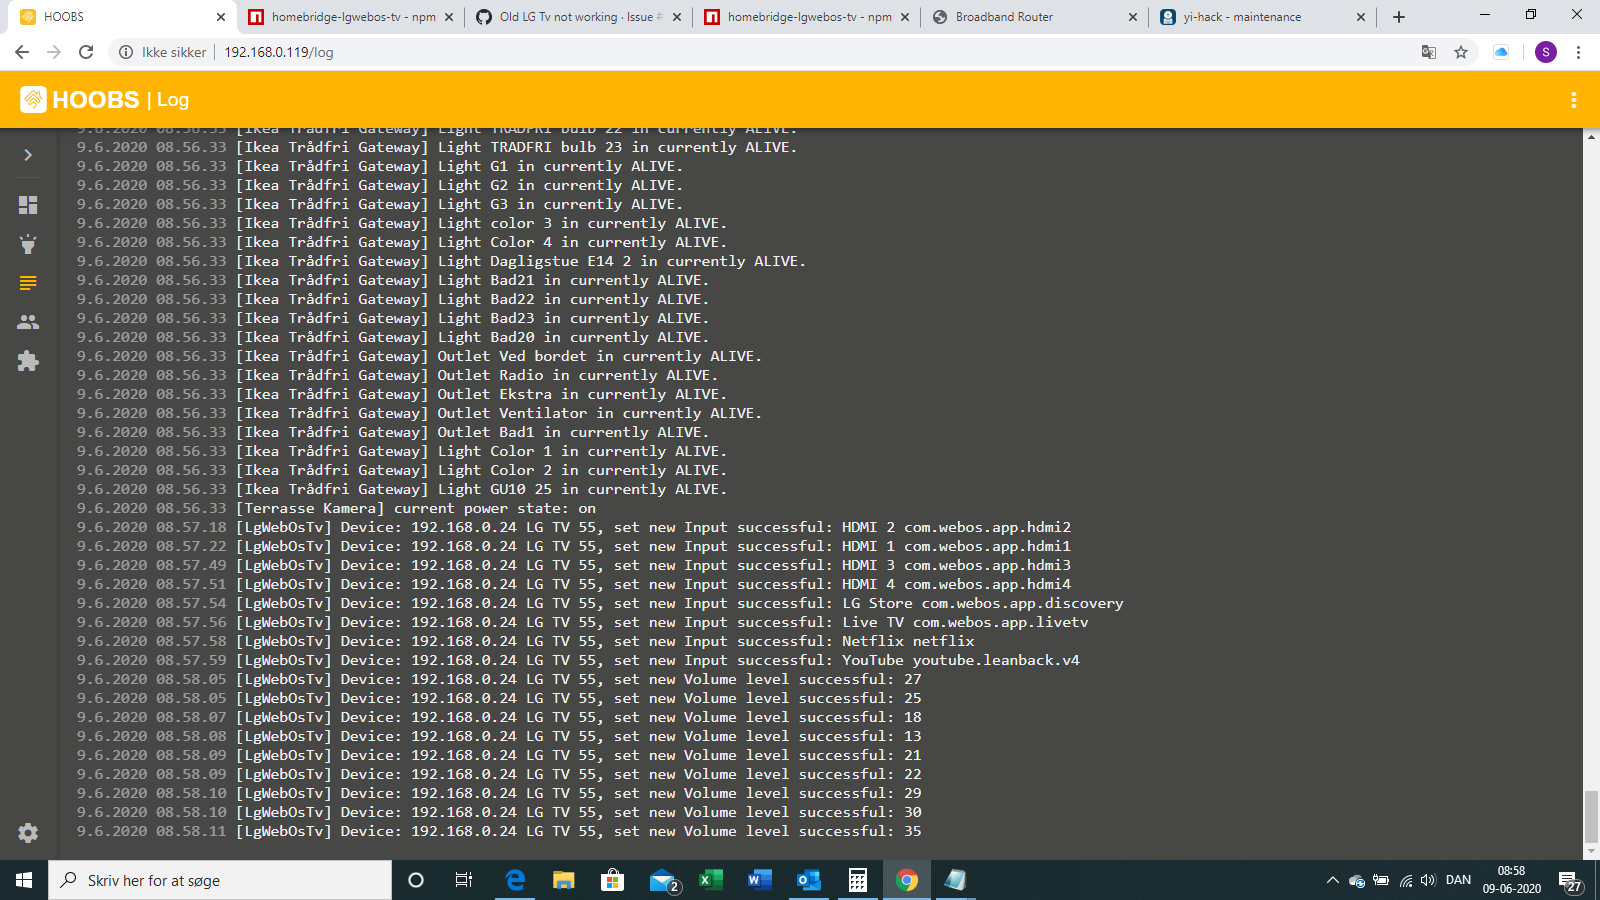The image size is (1600, 900).
Task: Open the Log view icon in the sidebar
Action: tap(27, 281)
